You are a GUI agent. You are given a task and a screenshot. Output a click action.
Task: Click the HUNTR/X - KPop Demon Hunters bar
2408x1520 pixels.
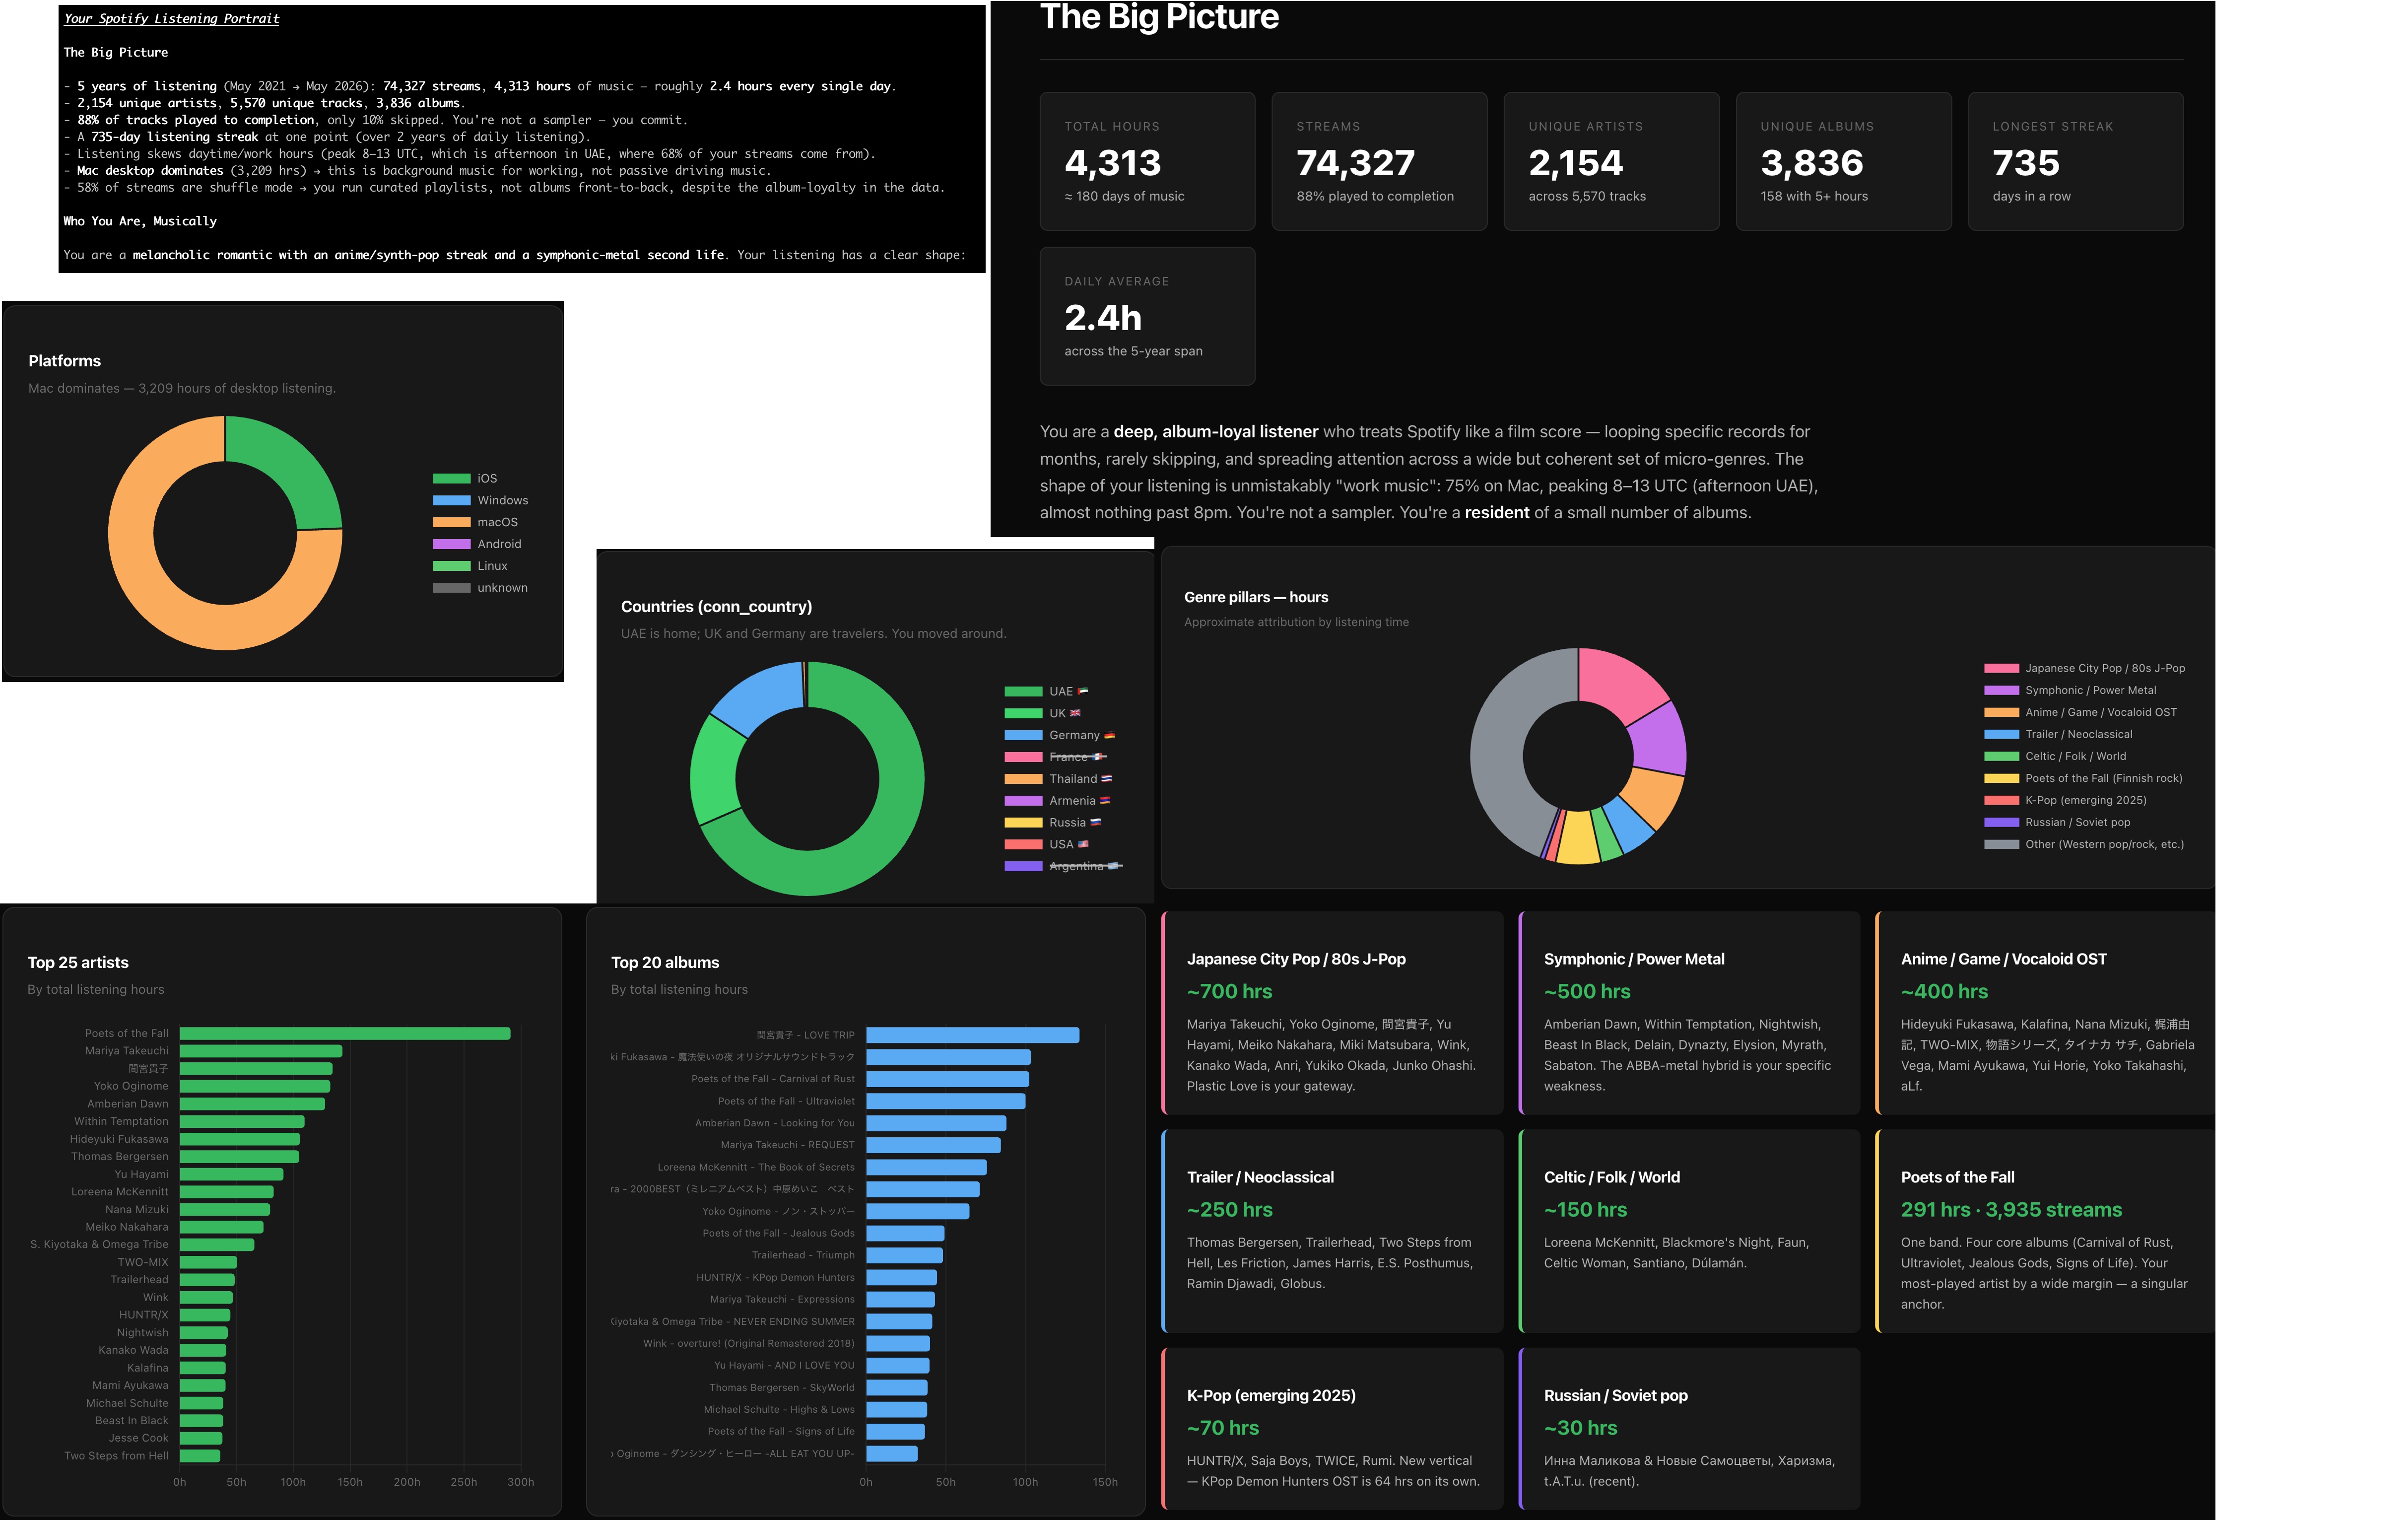[902, 1277]
